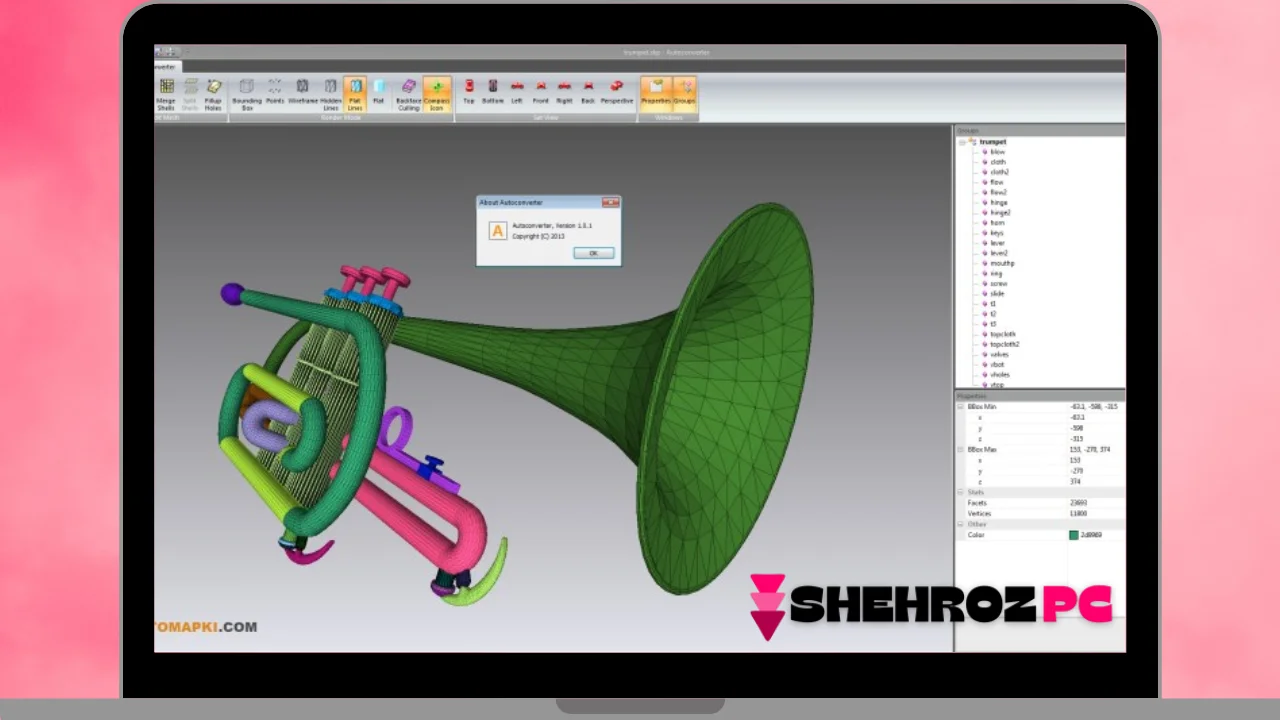1280x720 pixels.
Task: Select the keys group
Action: click(x=997, y=233)
